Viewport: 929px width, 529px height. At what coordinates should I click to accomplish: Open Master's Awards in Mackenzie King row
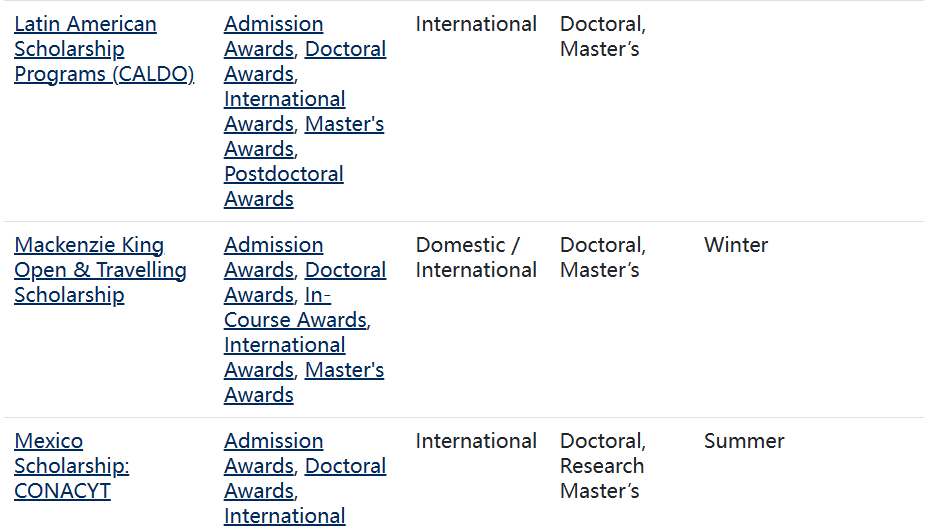tap(344, 370)
